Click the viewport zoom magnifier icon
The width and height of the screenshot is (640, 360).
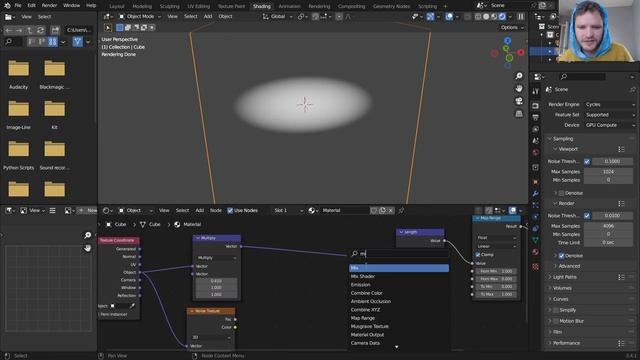(519, 76)
